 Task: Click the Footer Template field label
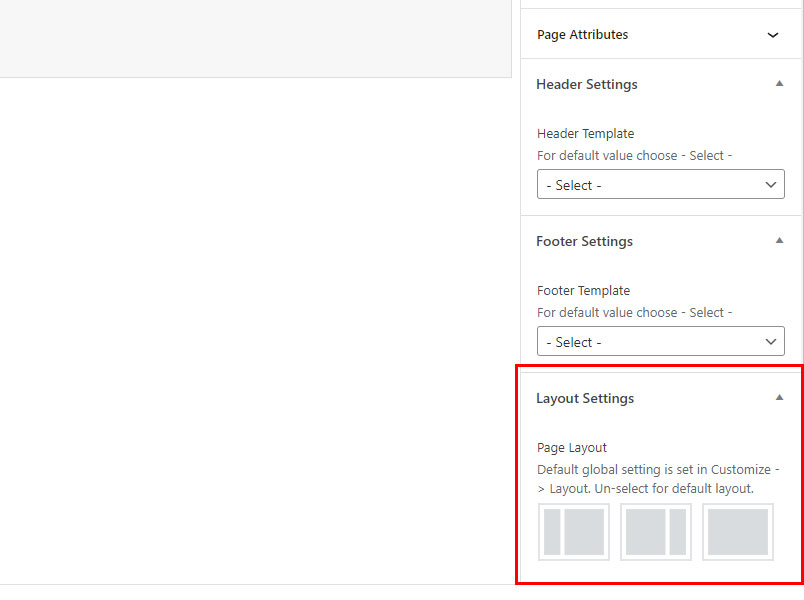pos(584,290)
